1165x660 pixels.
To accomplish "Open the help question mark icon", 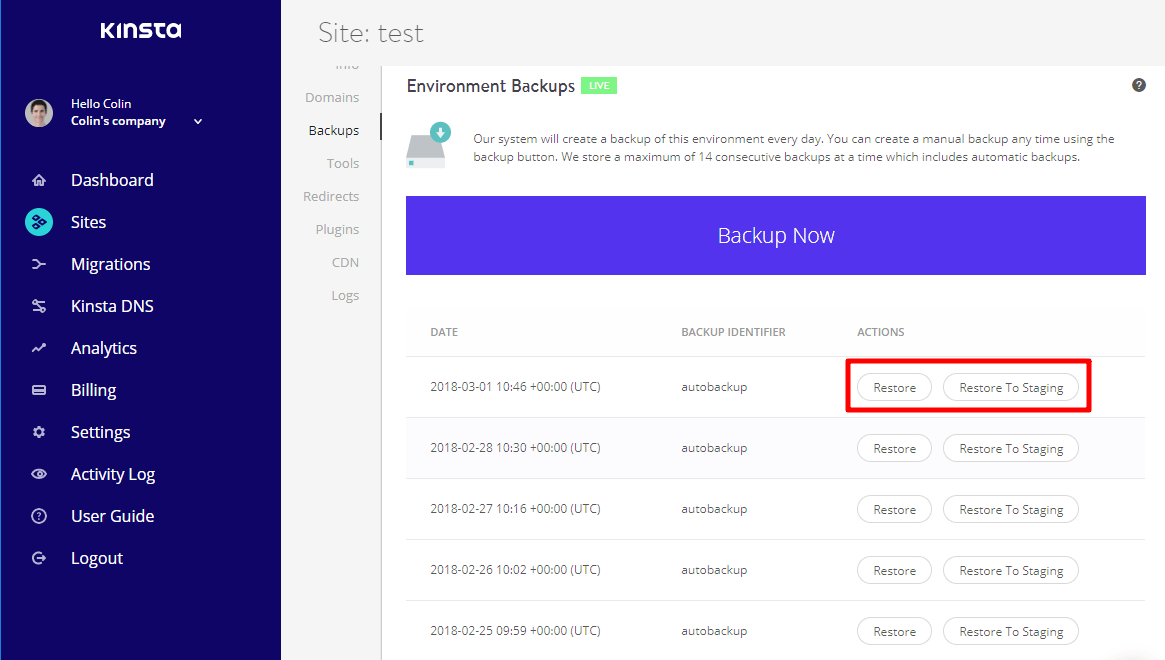I will click(x=1138, y=86).
